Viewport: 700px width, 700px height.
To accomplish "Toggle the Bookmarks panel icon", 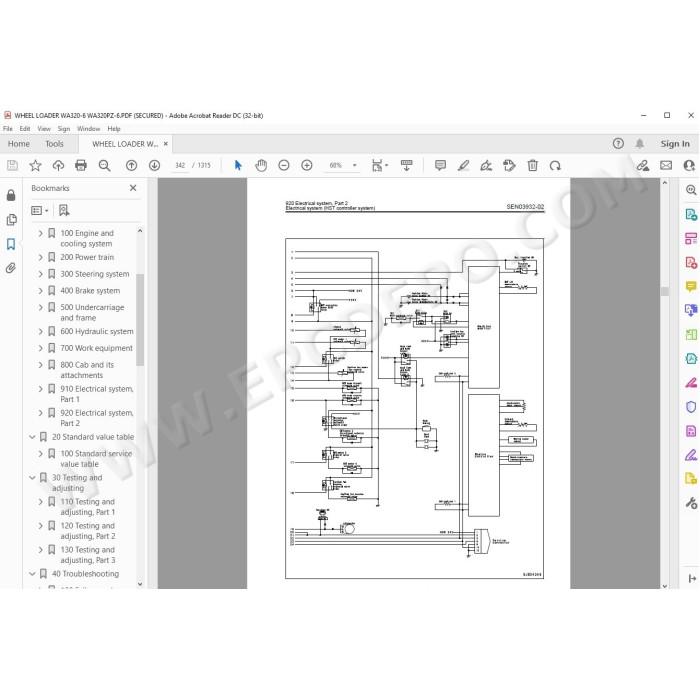I will 11,244.
